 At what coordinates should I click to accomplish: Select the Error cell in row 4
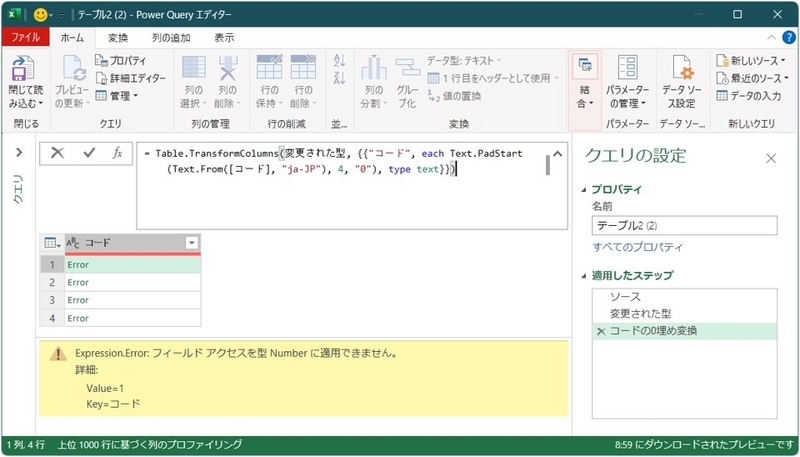(x=133, y=318)
